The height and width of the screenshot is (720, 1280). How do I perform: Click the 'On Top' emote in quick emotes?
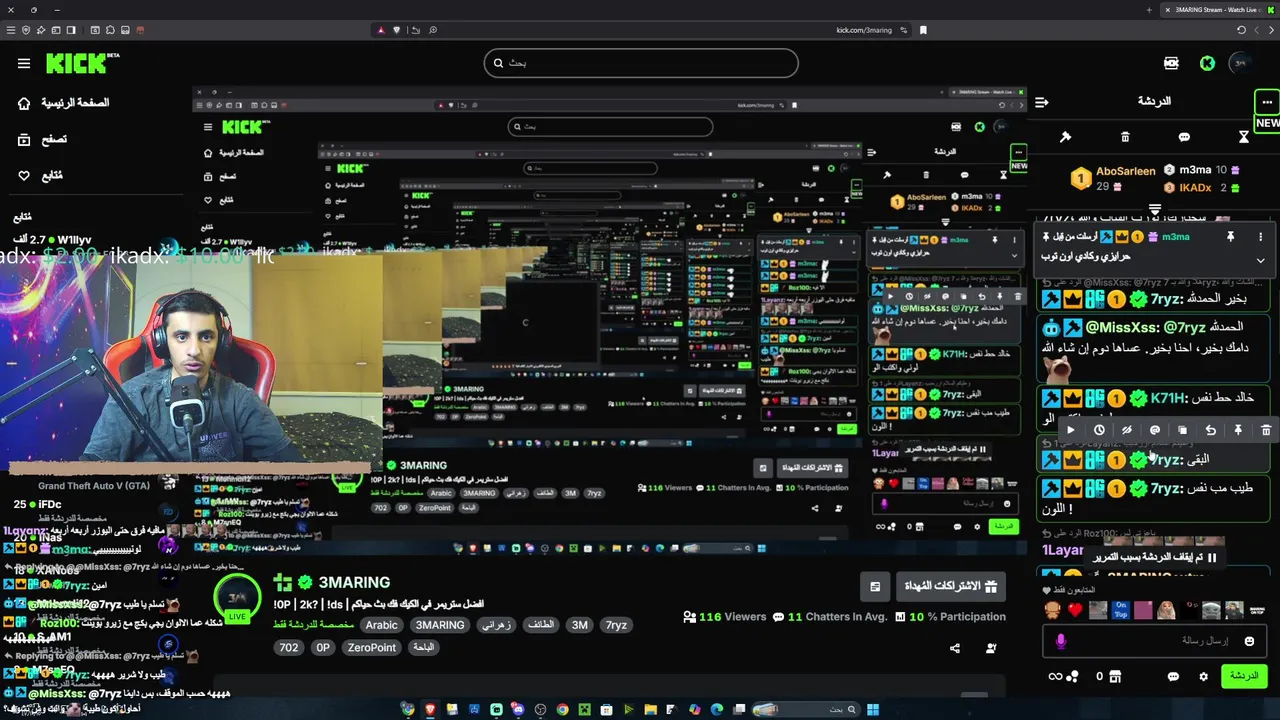[1121, 610]
